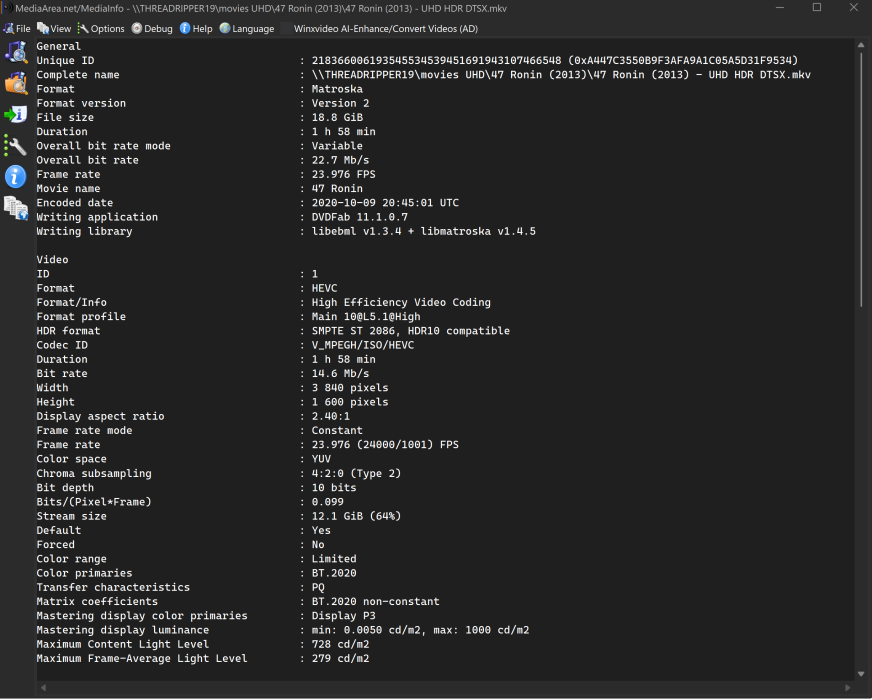
Task: Click the Export icon with green arrow
Action: pos(16,114)
